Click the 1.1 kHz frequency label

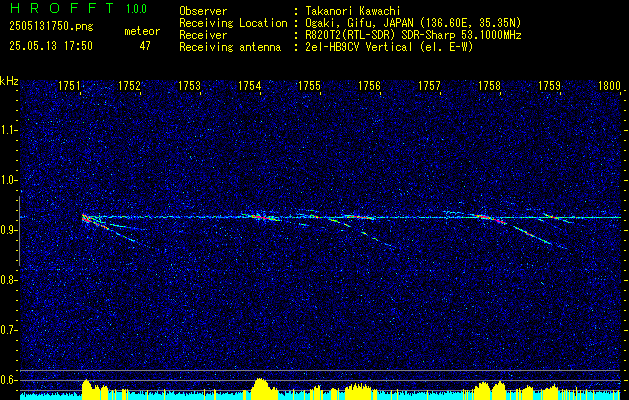click(x=8, y=130)
